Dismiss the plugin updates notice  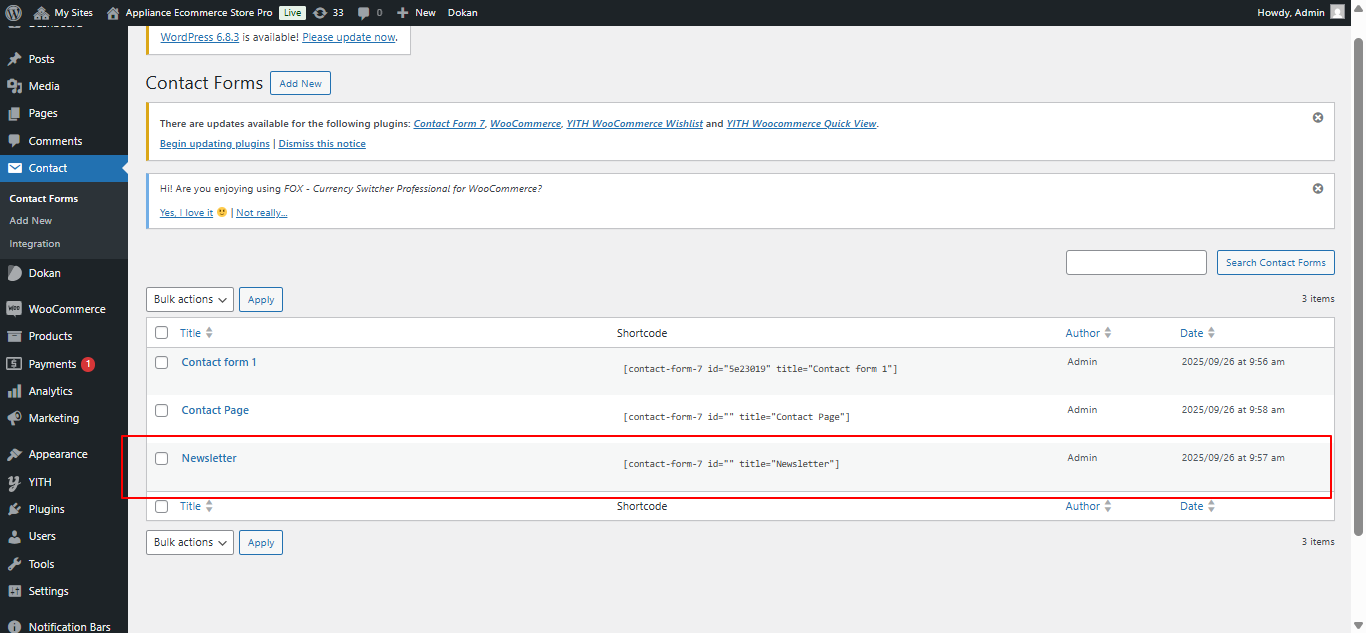point(1317,118)
